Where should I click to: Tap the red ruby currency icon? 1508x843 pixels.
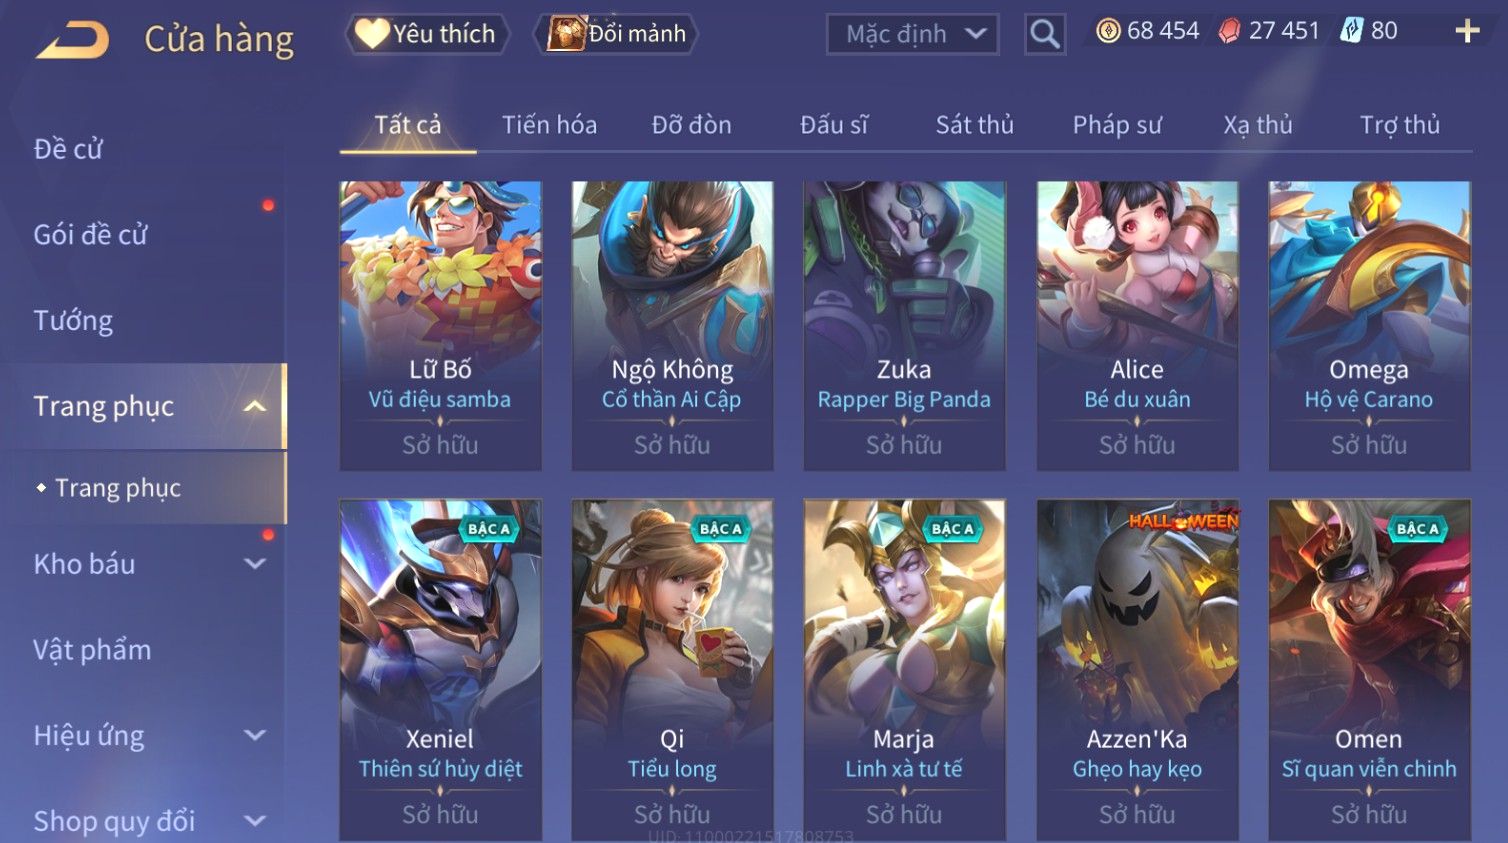pos(1229,31)
